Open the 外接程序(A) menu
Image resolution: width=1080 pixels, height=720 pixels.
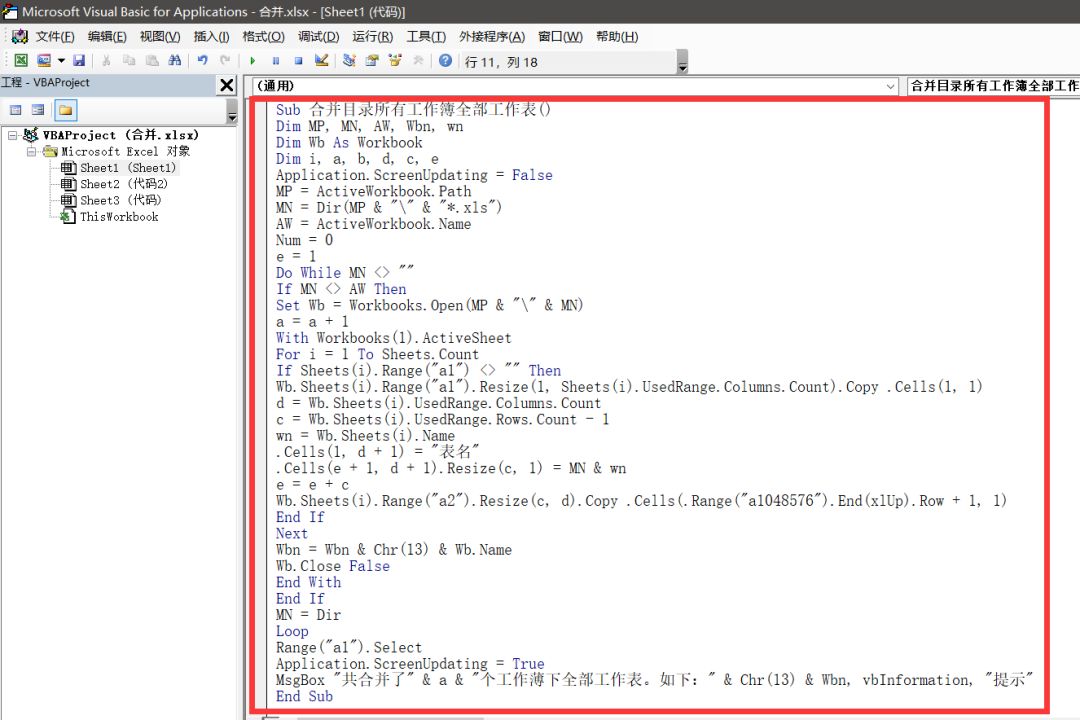pos(492,37)
